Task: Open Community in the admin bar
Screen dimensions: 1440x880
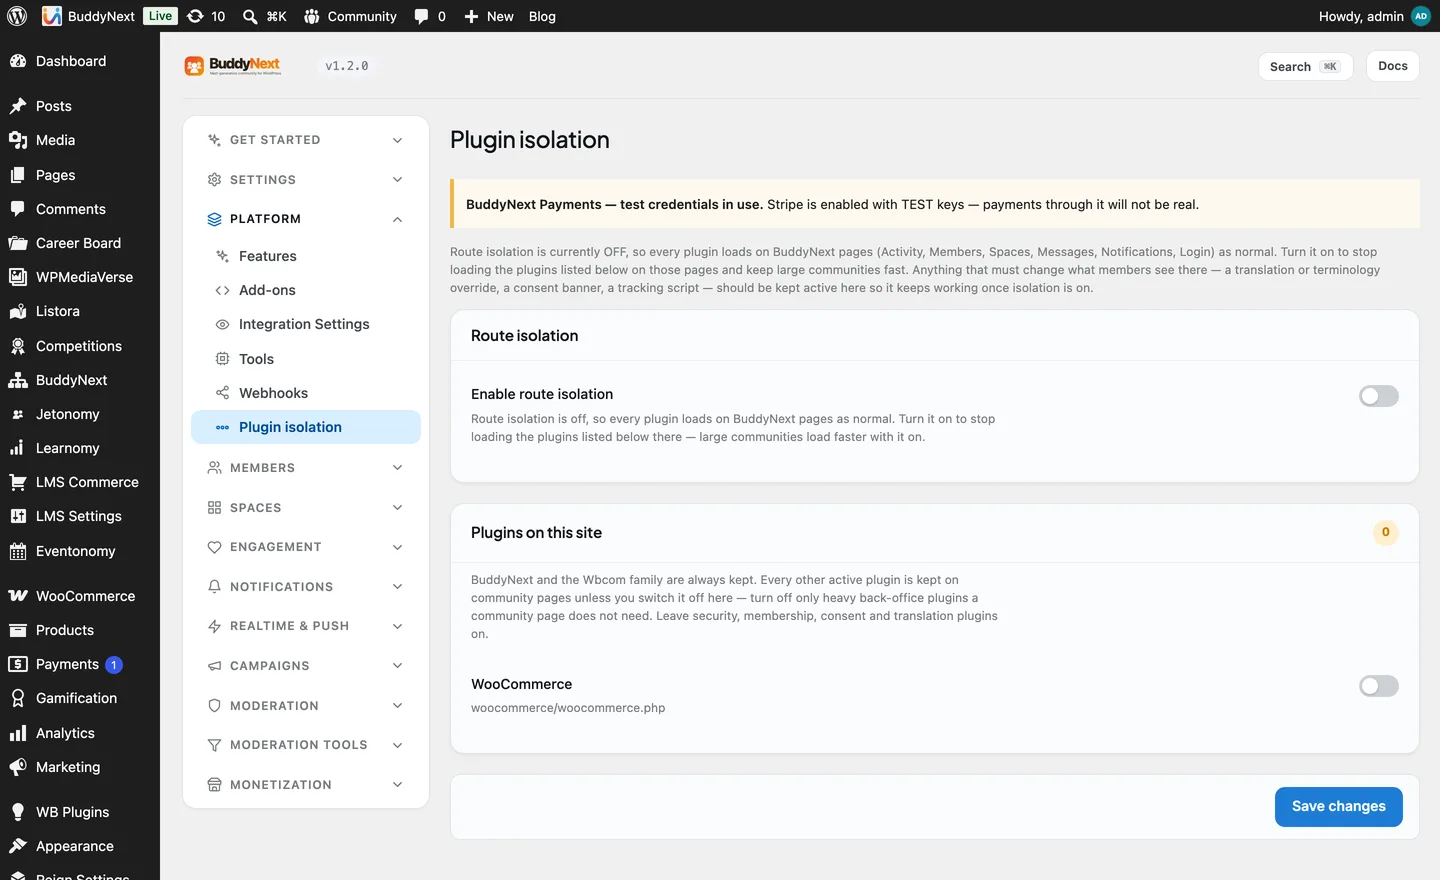Action: coord(351,16)
